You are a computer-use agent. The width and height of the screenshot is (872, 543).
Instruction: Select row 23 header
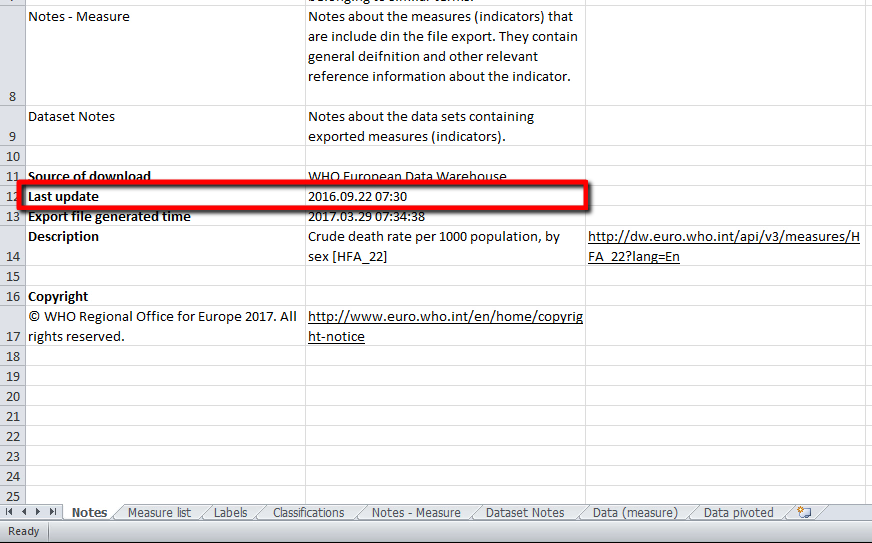coord(13,456)
